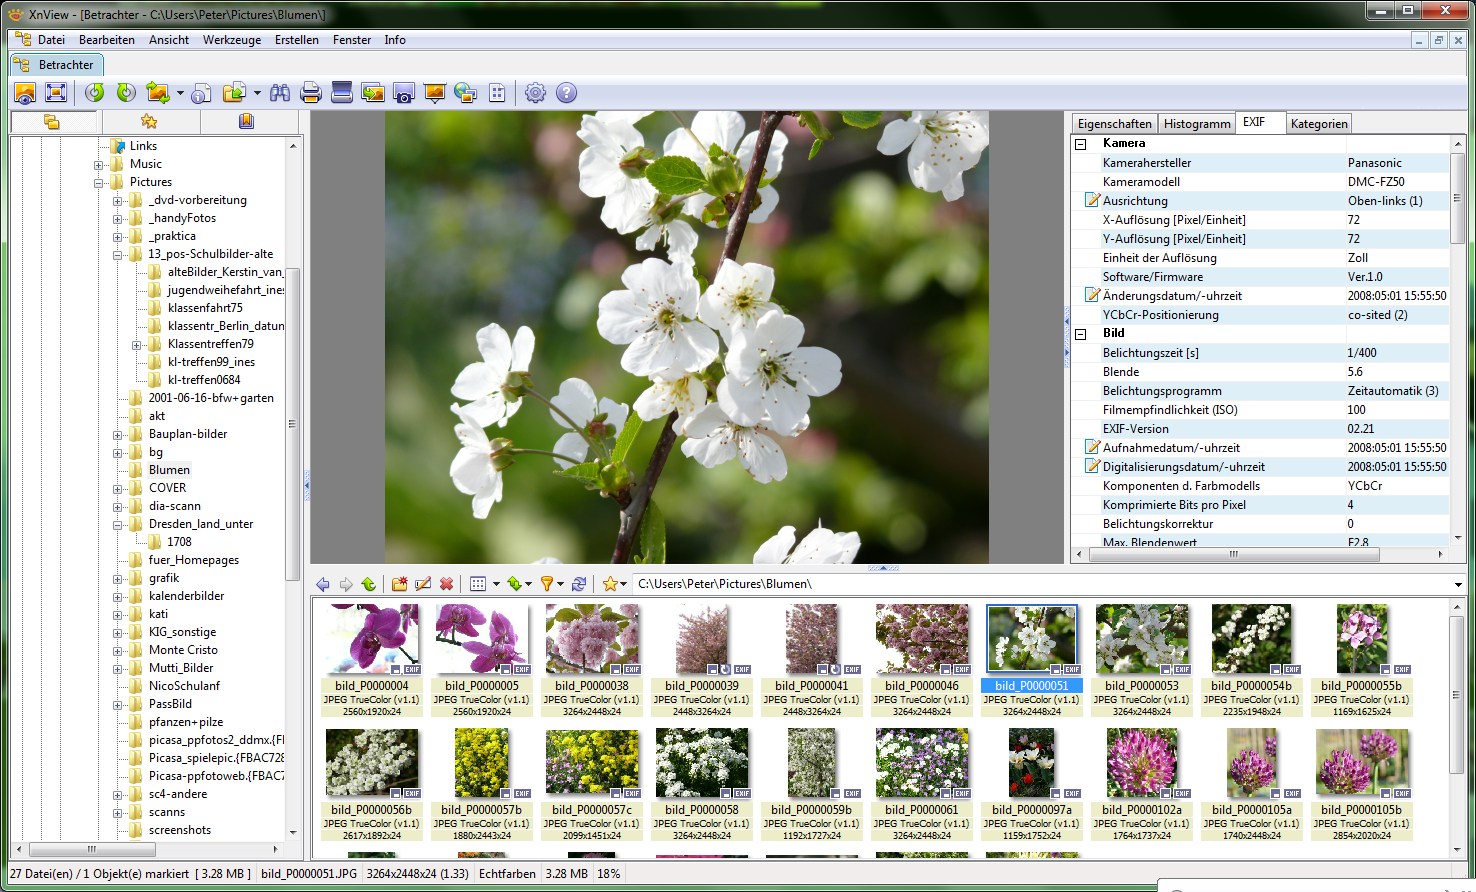Switch to the Histogramm tab
The height and width of the screenshot is (892, 1476).
point(1196,124)
